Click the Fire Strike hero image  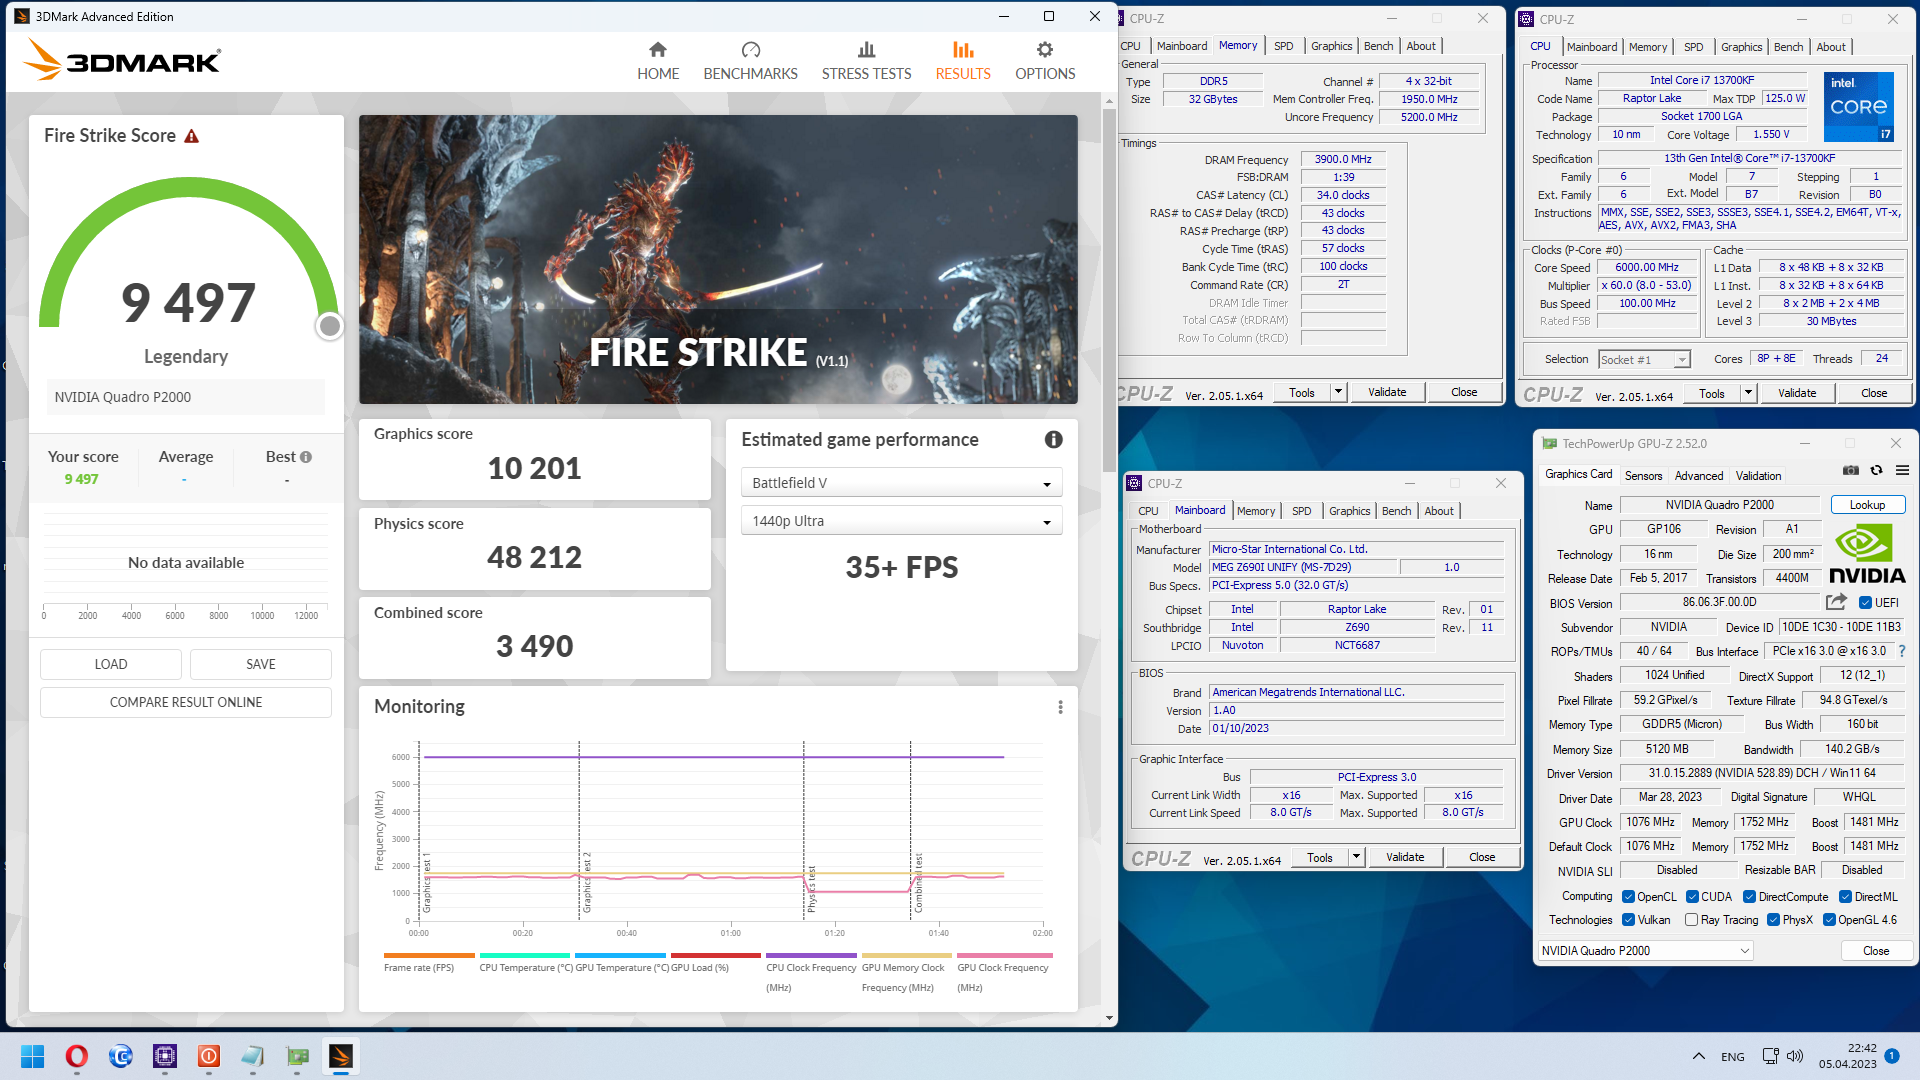click(x=718, y=259)
